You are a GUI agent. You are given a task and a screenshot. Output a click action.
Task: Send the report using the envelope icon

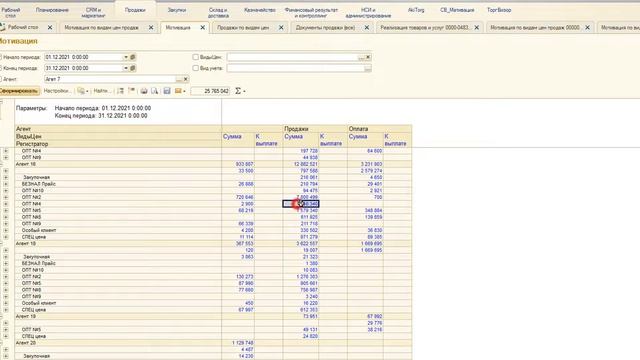click(180, 91)
